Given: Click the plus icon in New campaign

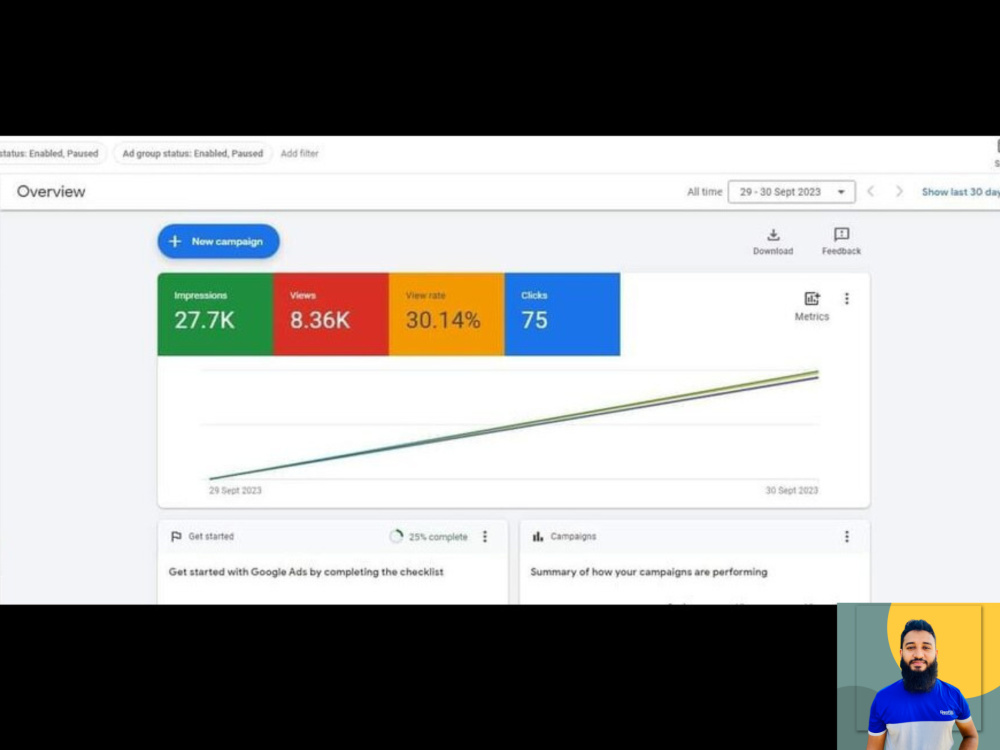Looking at the screenshot, I should point(175,242).
